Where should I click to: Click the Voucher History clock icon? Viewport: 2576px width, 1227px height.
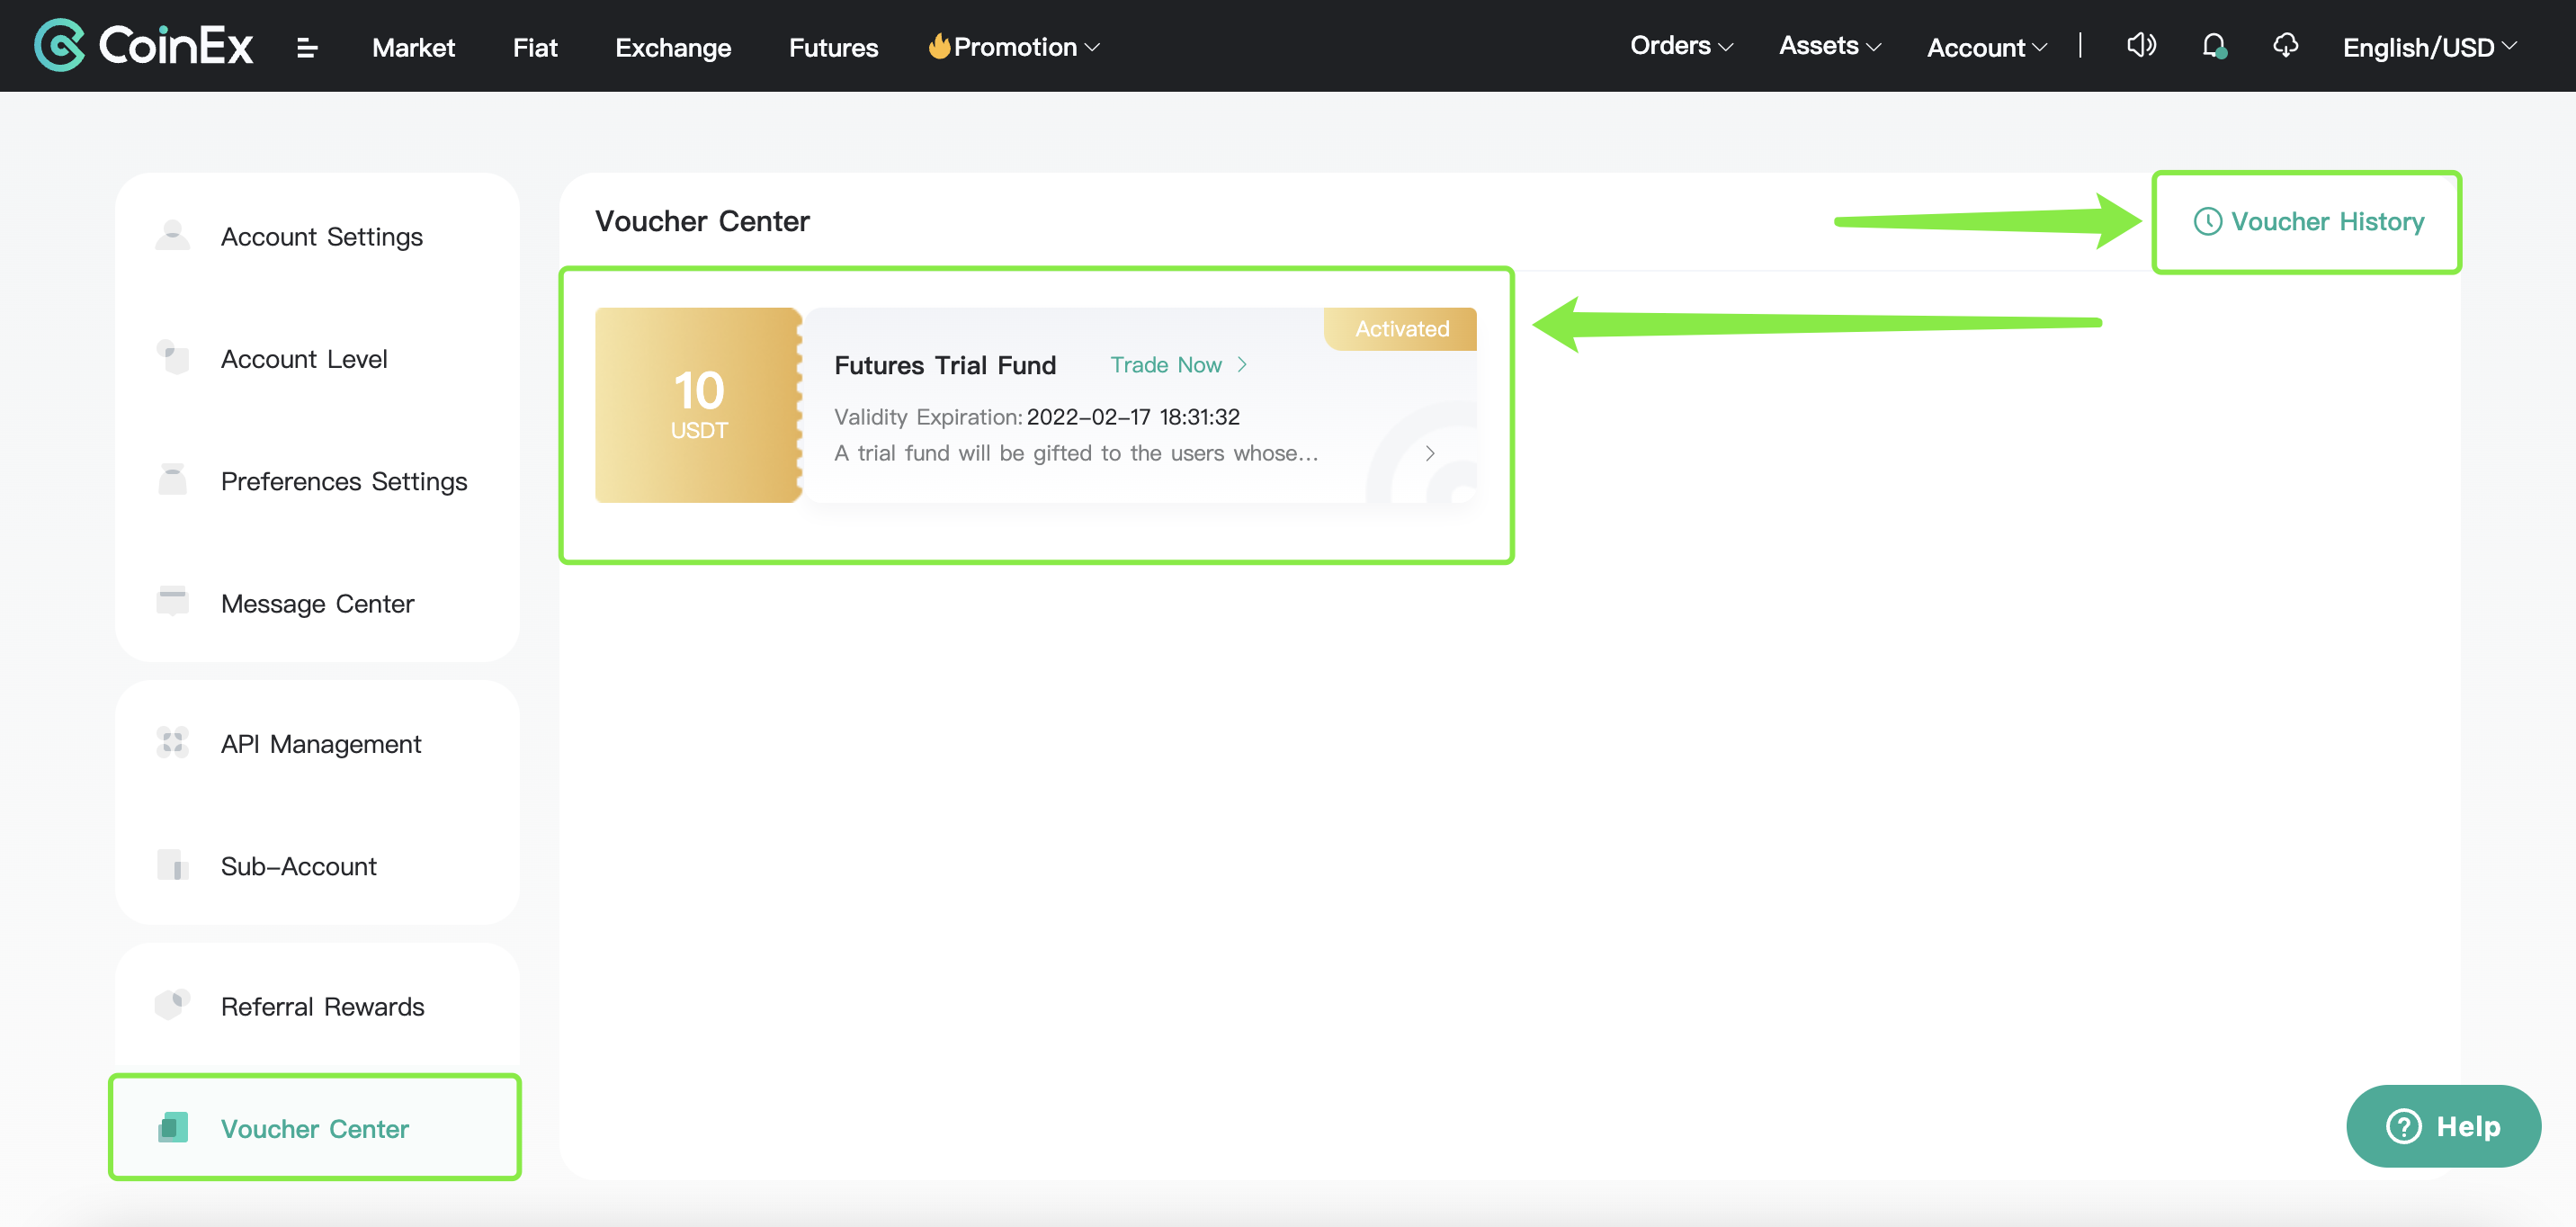click(2207, 221)
